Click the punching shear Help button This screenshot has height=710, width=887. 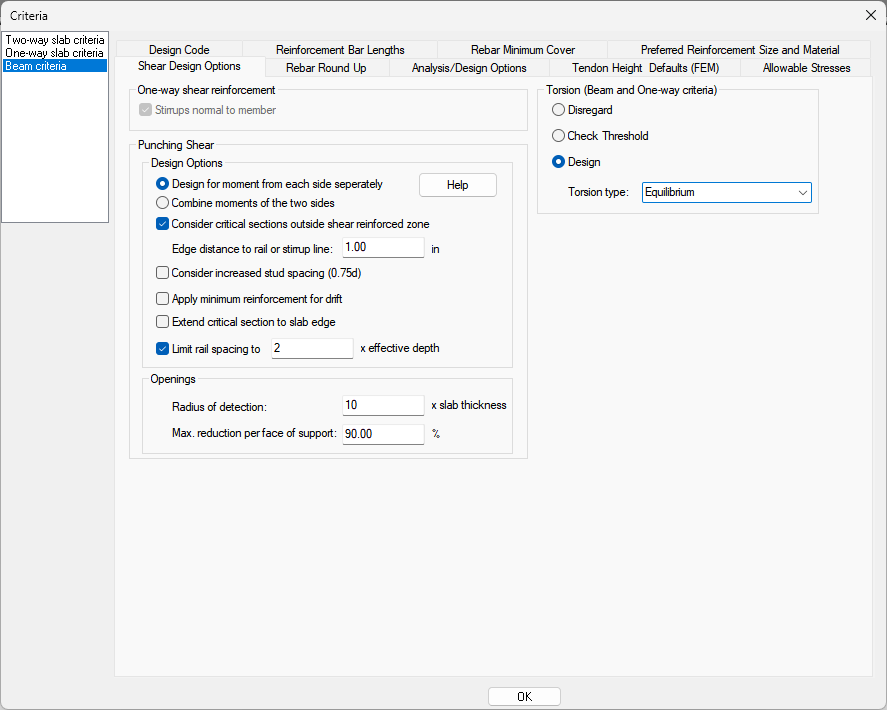[457, 185]
